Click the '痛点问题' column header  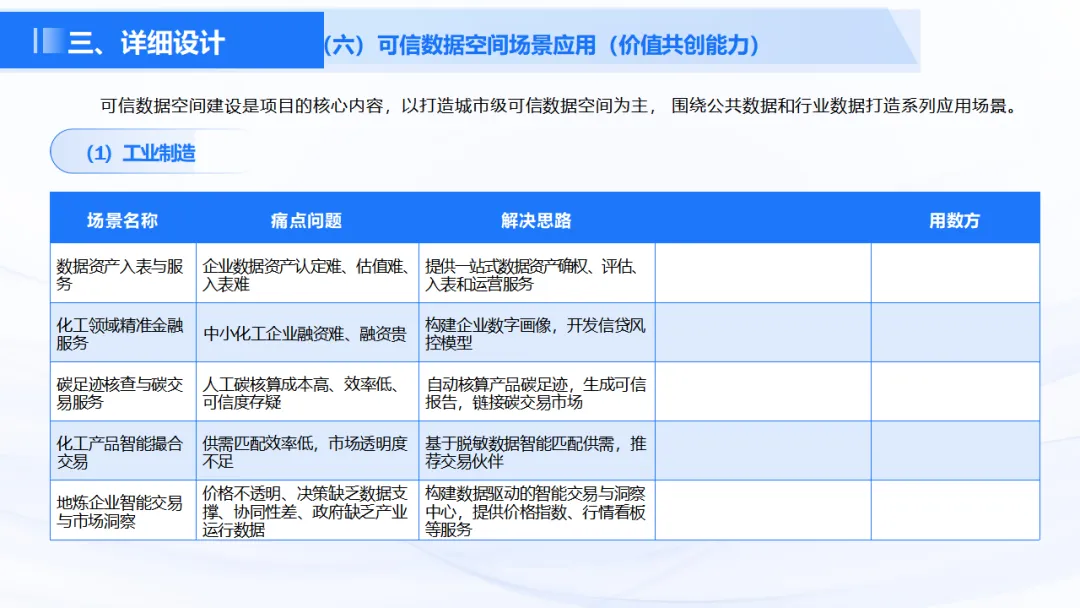coord(307,220)
